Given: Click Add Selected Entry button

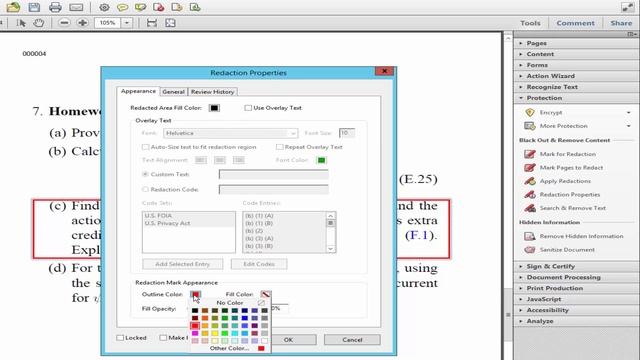Looking at the screenshot, I should point(182,264).
